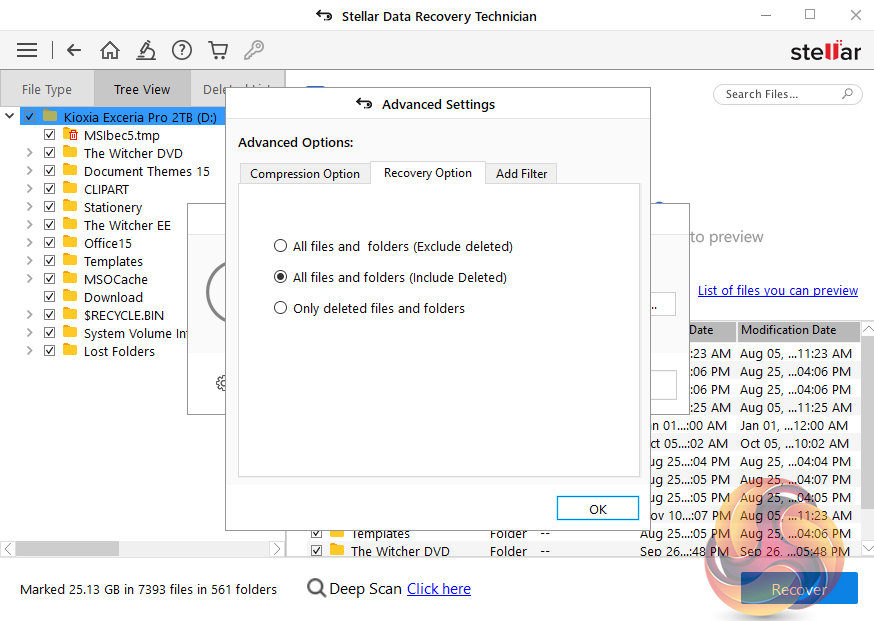Open the Deep Scan Click here link
The image size is (874, 621).
[x=439, y=589]
